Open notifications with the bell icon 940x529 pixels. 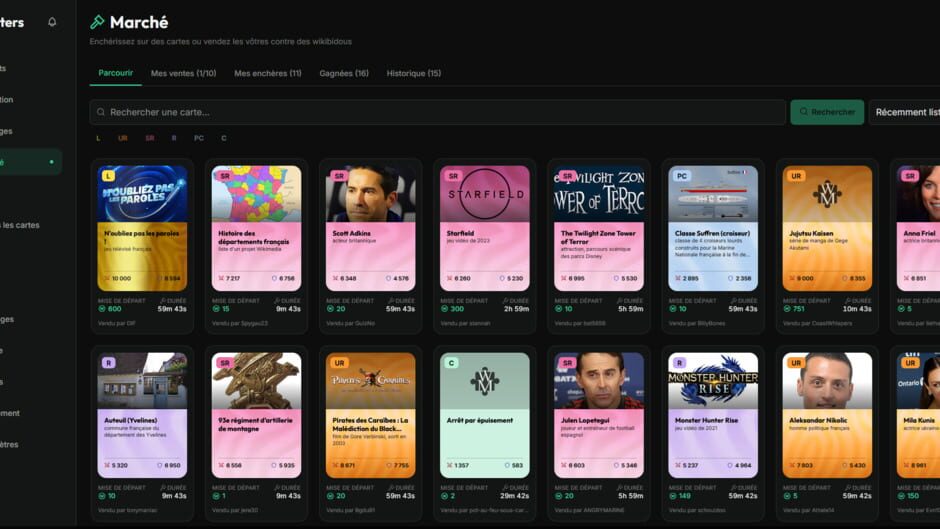[x=52, y=22]
